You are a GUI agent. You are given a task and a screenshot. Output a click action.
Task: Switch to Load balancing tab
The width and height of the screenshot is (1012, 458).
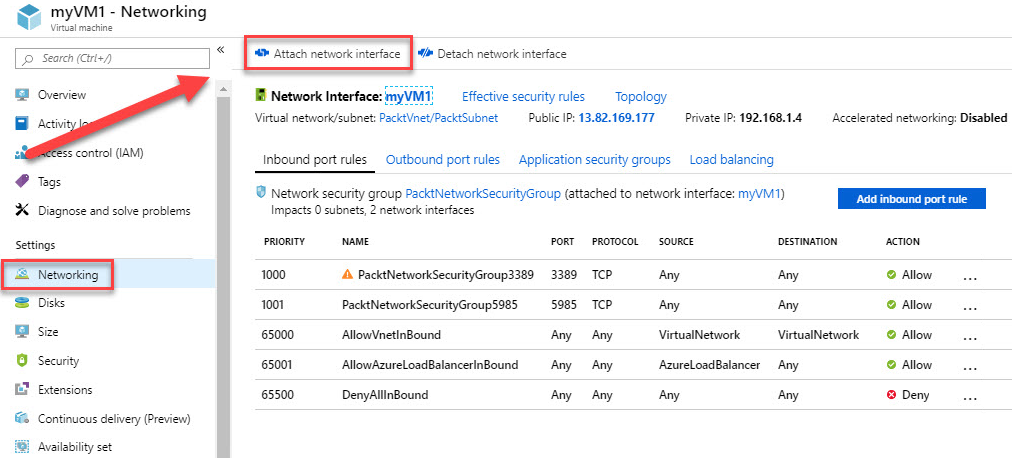pyautogui.click(x=731, y=159)
